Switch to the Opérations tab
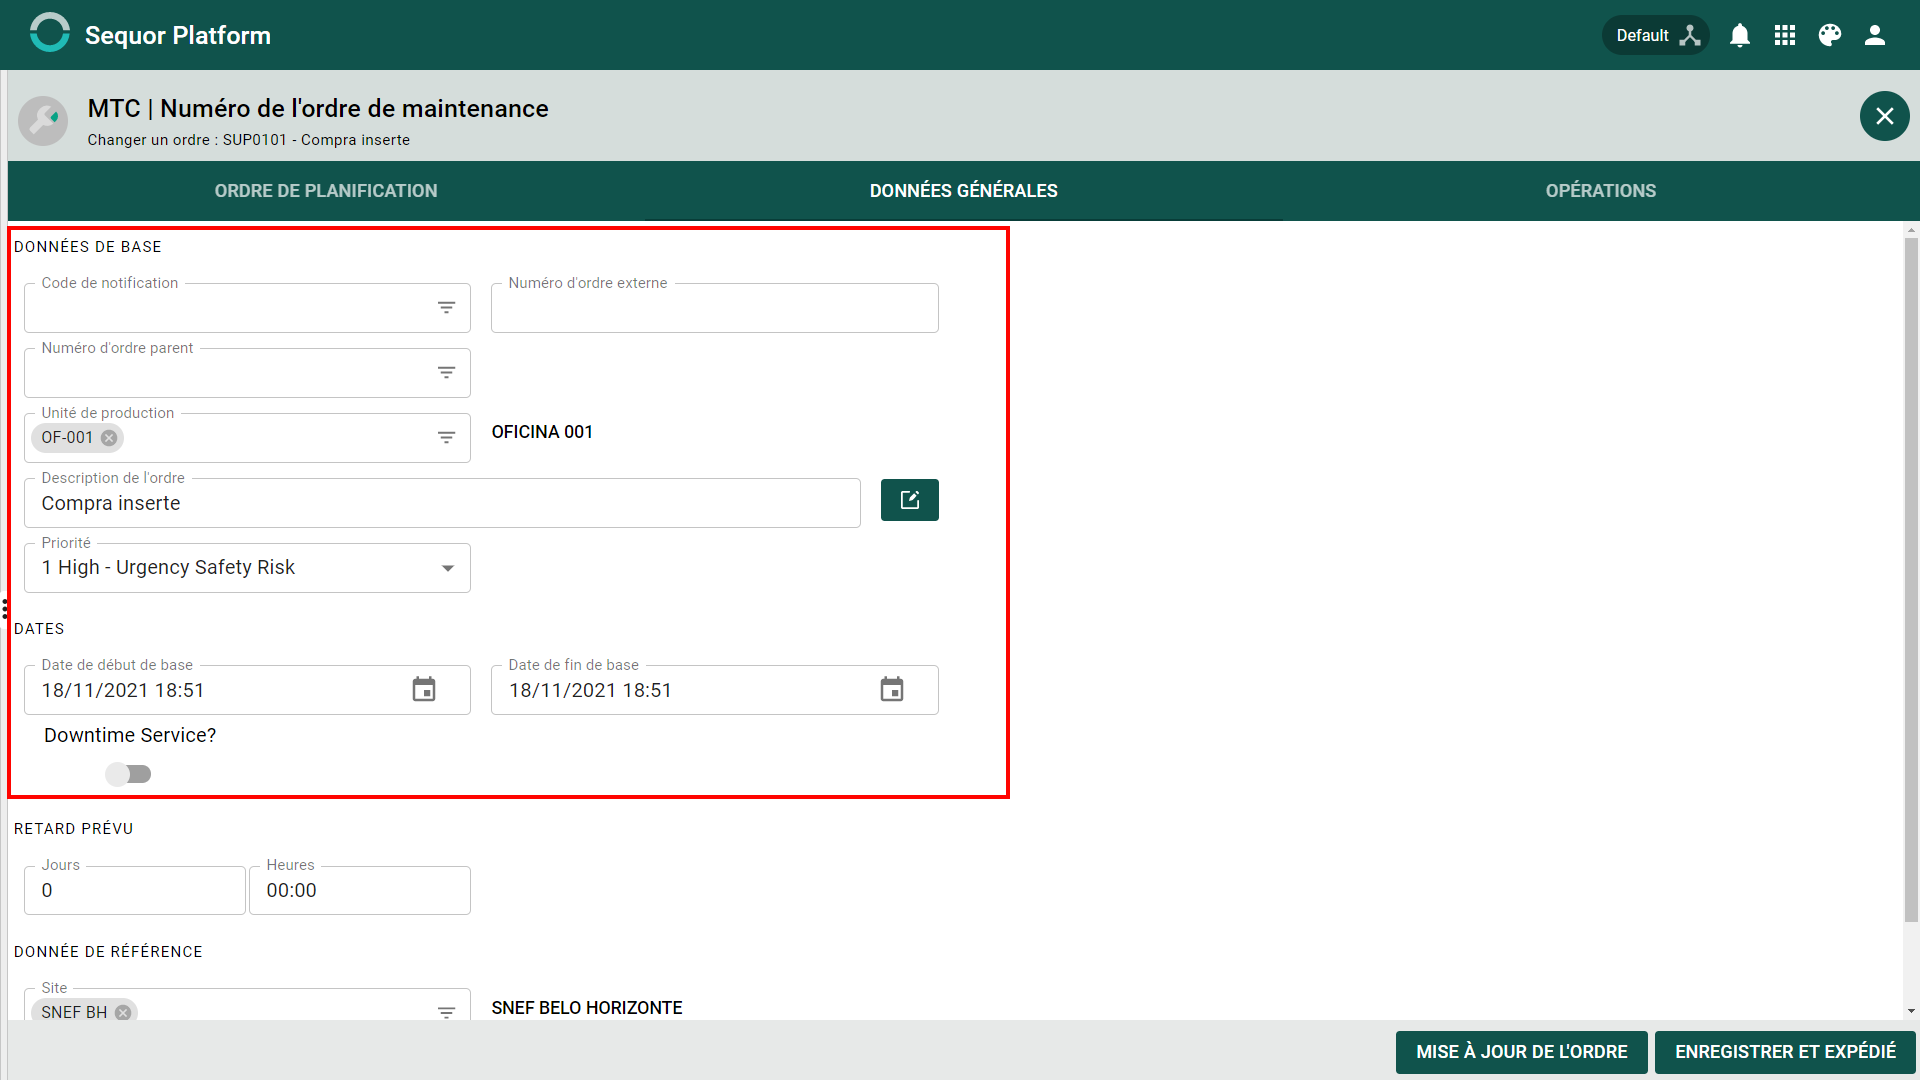 [1601, 190]
